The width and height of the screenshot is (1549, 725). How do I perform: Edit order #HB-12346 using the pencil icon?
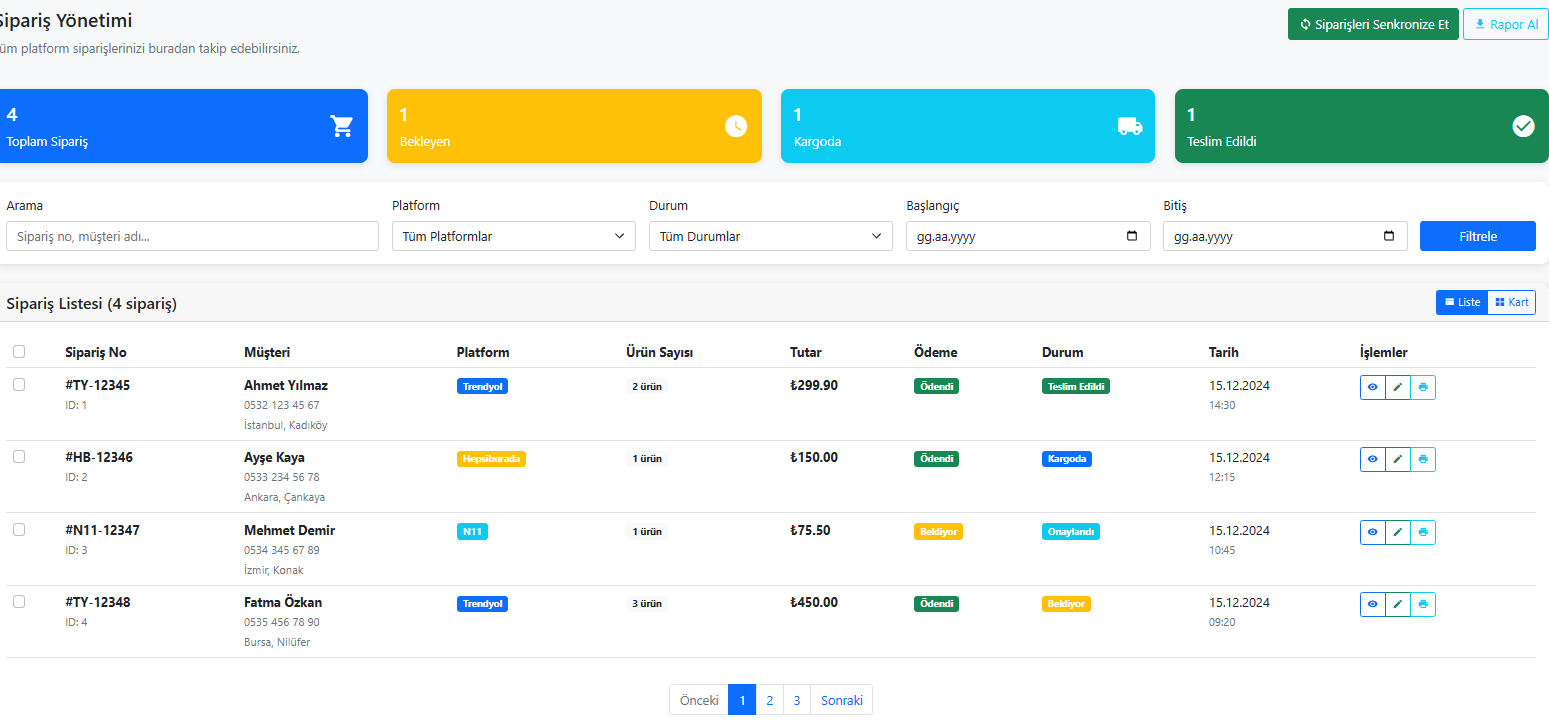click(x=1398, y=459)
